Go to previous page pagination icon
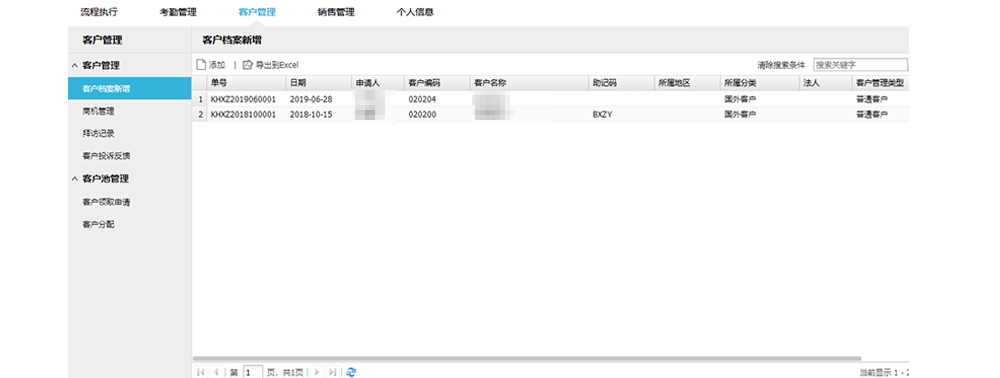Image resolution: width=1000 pixels, height=378 pixels. 217,372
